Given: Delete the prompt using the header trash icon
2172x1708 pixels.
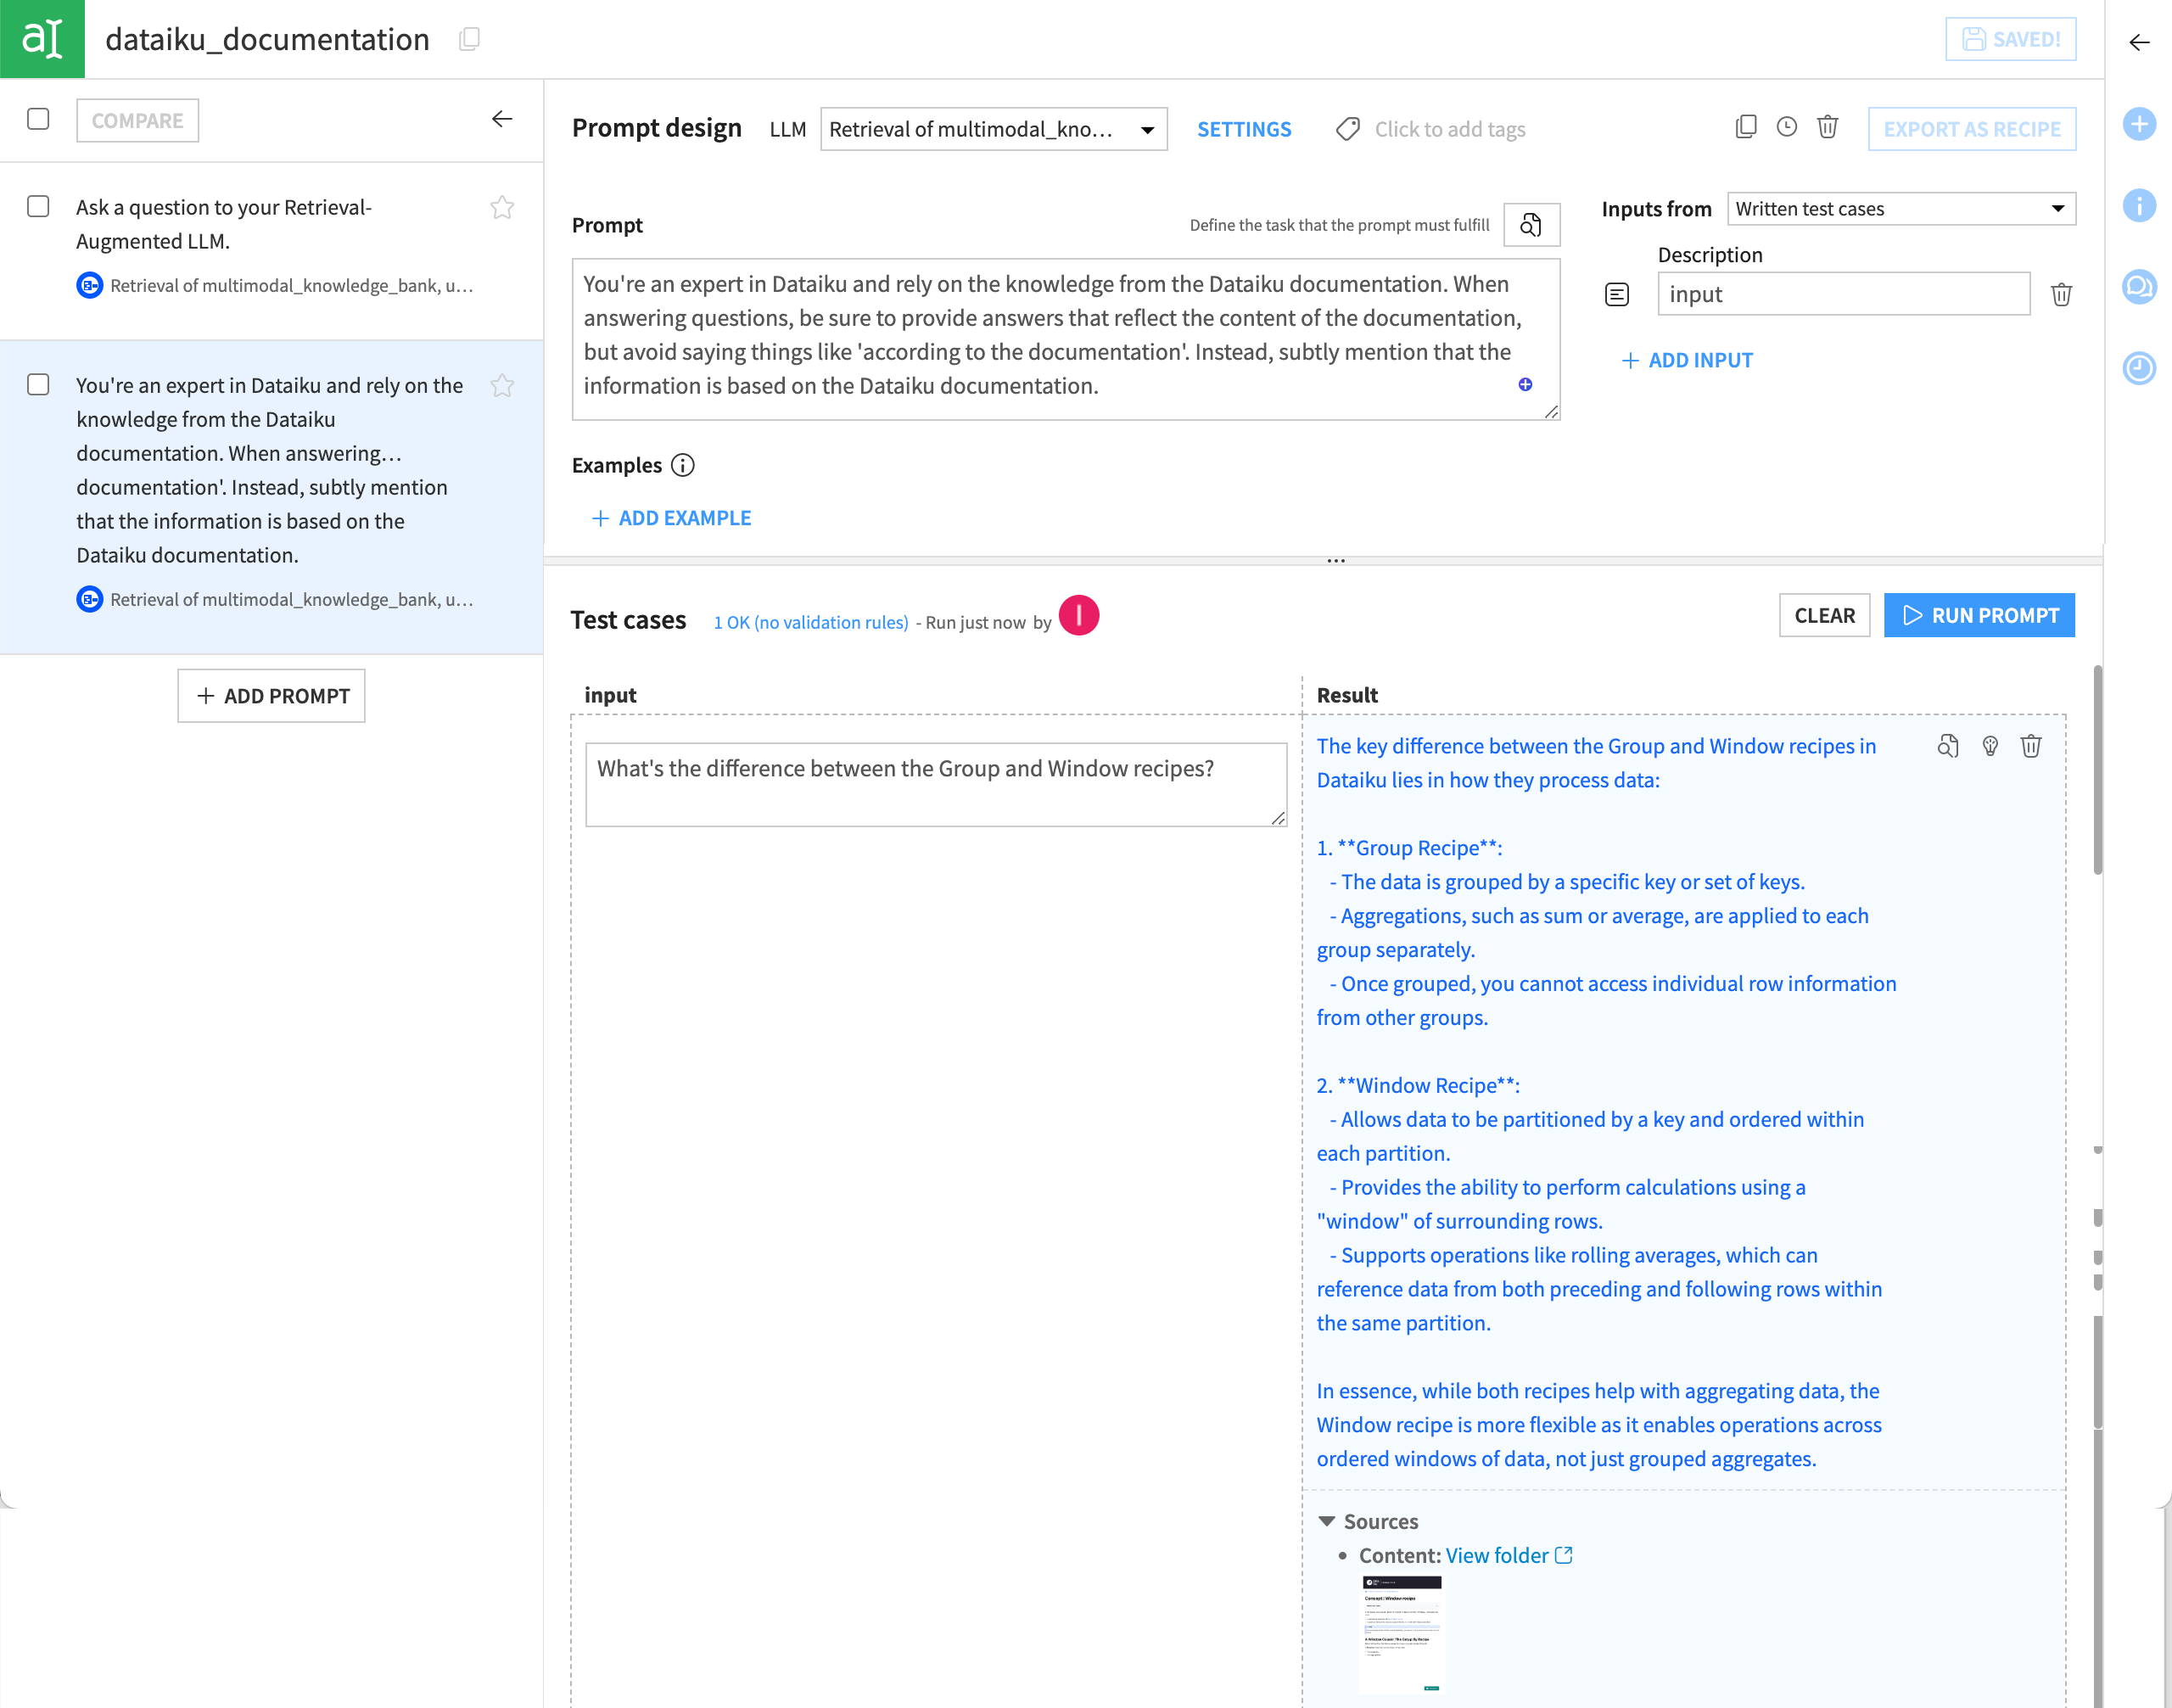Looking at the screenshot, I should point(1828,127).
